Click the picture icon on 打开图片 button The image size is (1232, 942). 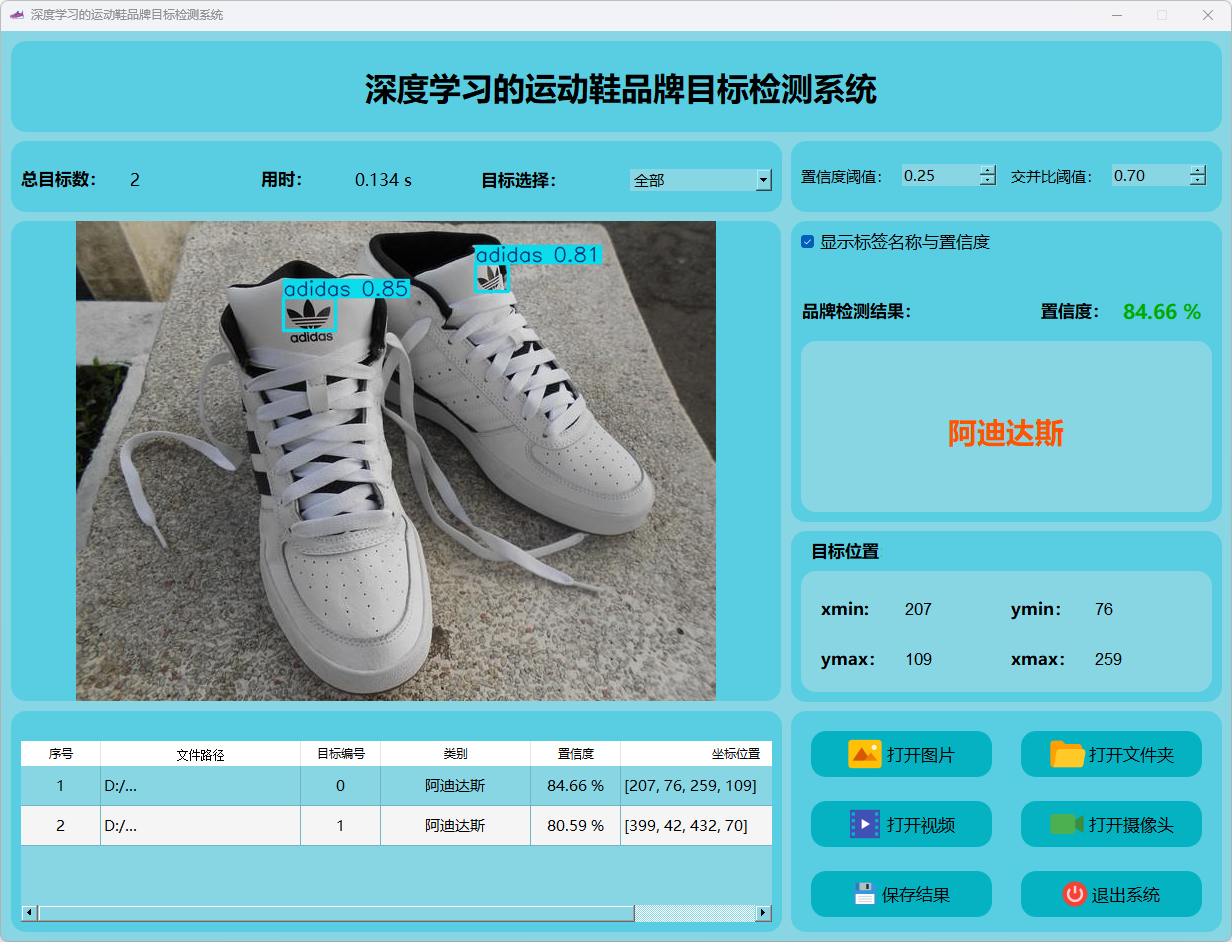pos(864,754)
